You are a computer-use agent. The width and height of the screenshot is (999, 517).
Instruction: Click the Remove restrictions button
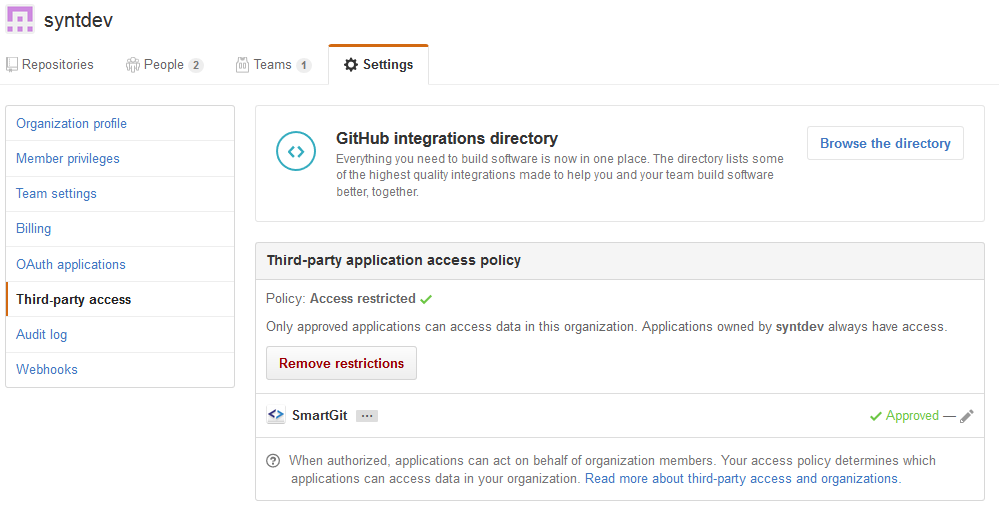[x=341, y=363]
